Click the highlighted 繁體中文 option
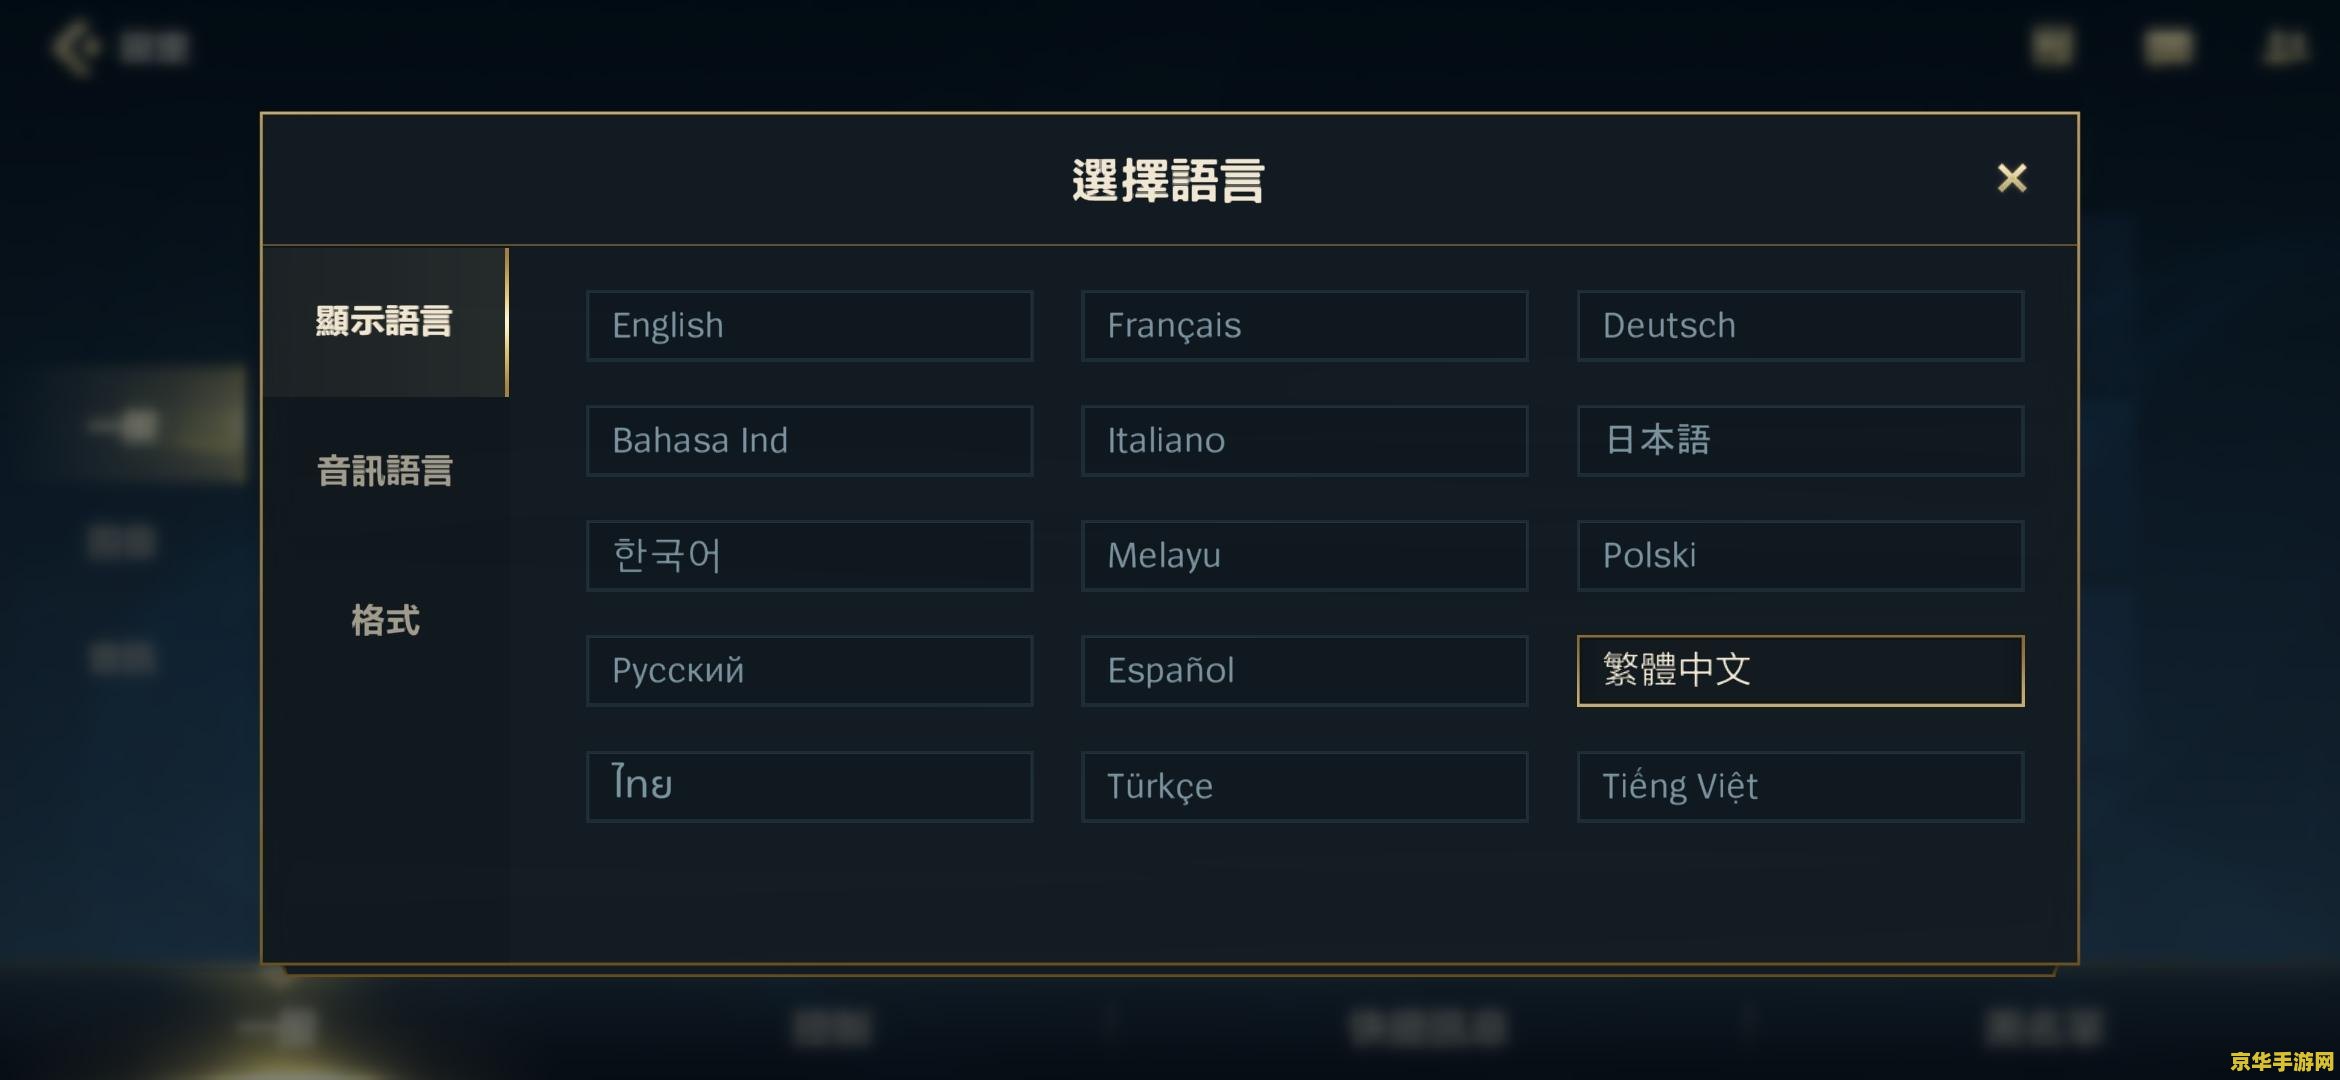2340x1080 pixels. (1800, 671)
